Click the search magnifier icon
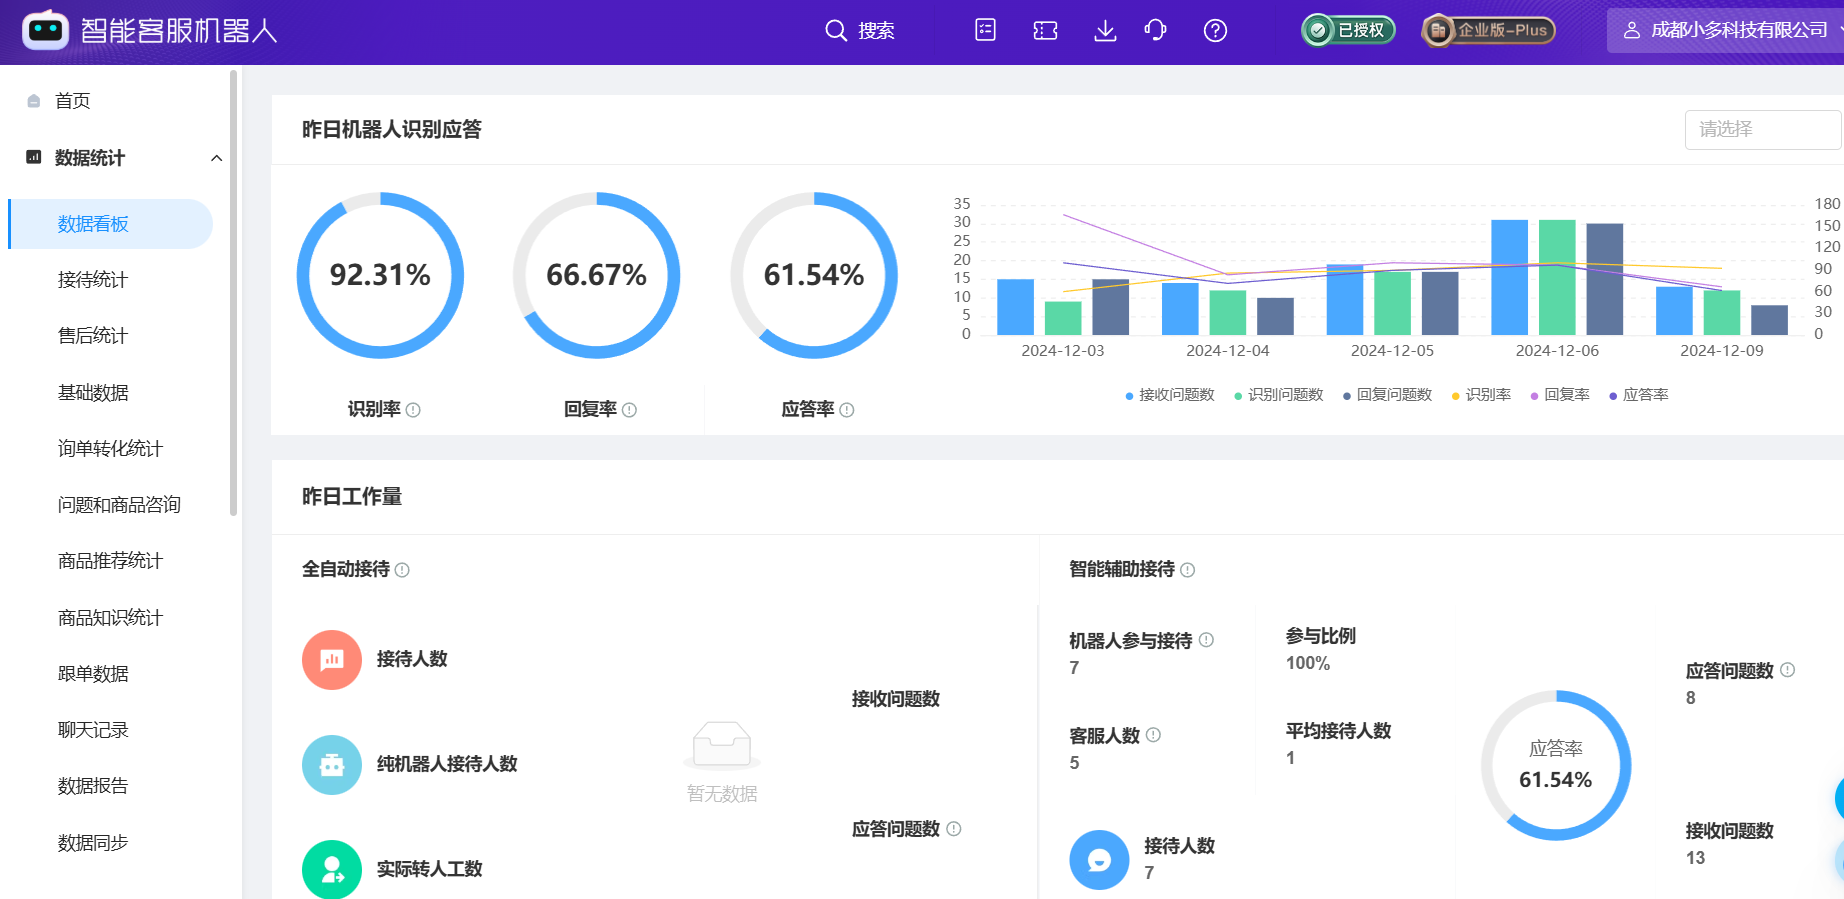Viewport: 1844px width, 899px height. (x=836, y=30)
